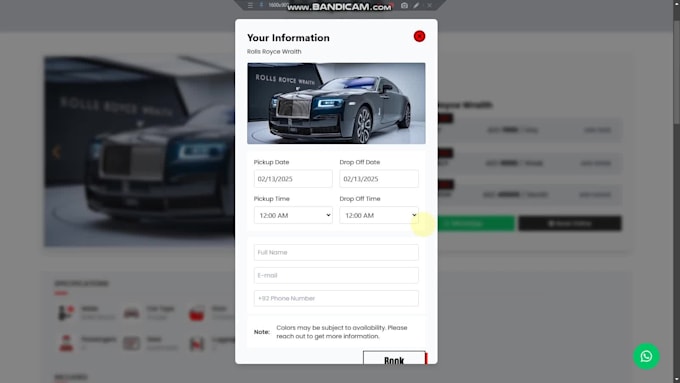680x383 pixels.
Task: Close the Your Information dialog with the red button
Action: pos(419,36)
